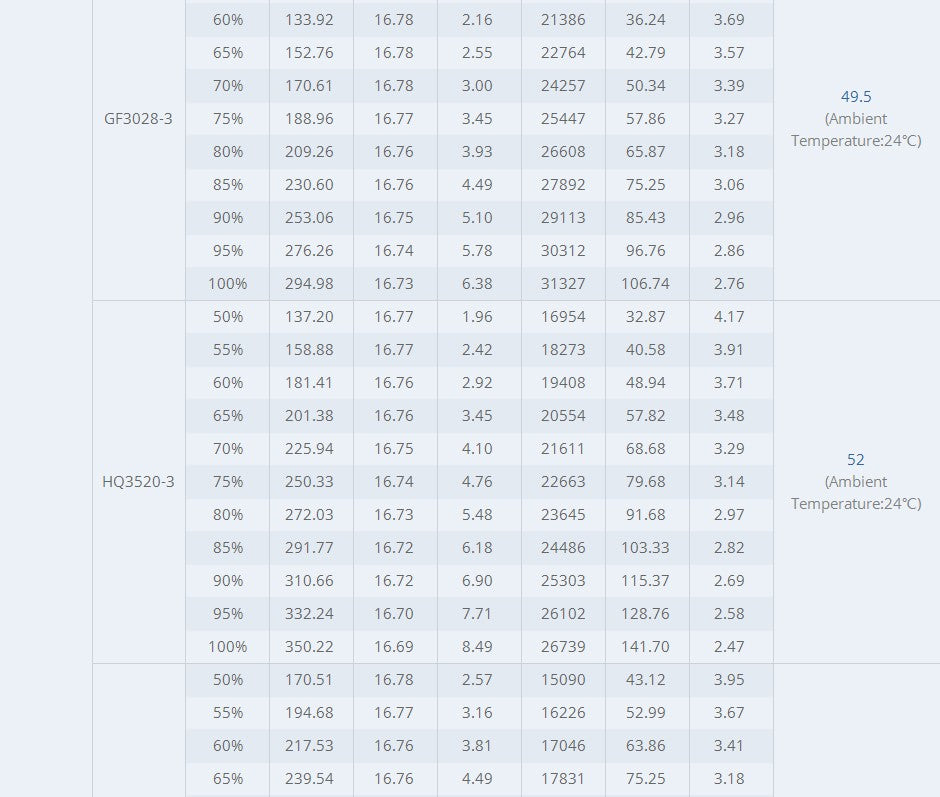The image size is (940, 797).
Task: Click the 24486 cell
Action: pos(563,548)
